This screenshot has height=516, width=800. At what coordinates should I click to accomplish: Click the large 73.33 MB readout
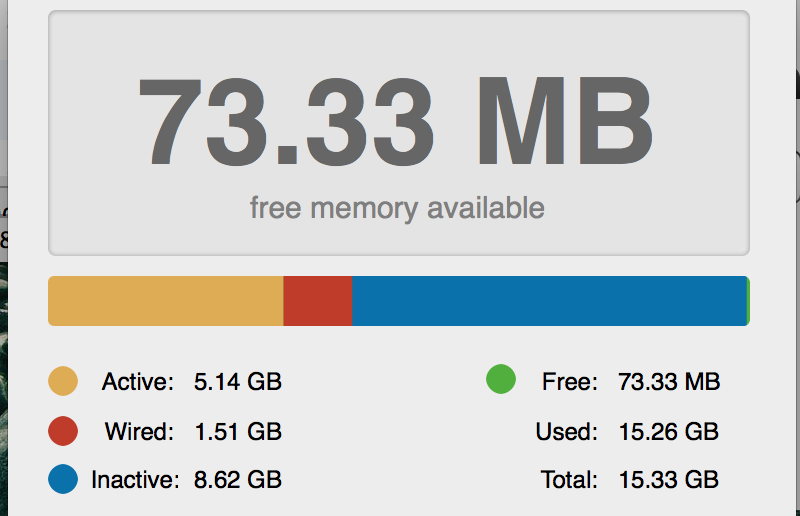click(x=396, y=121)
